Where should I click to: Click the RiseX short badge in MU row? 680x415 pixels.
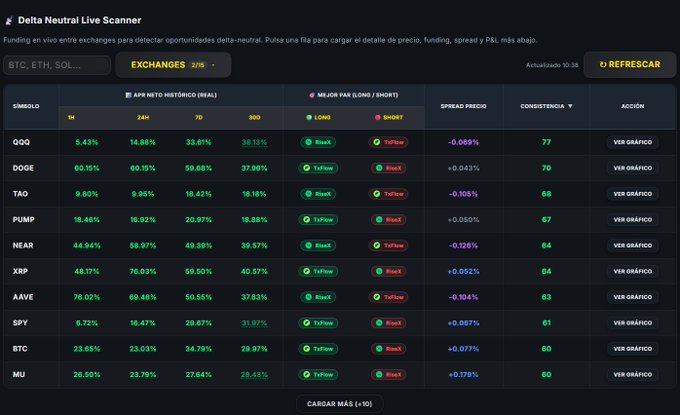tap(388, 375)
